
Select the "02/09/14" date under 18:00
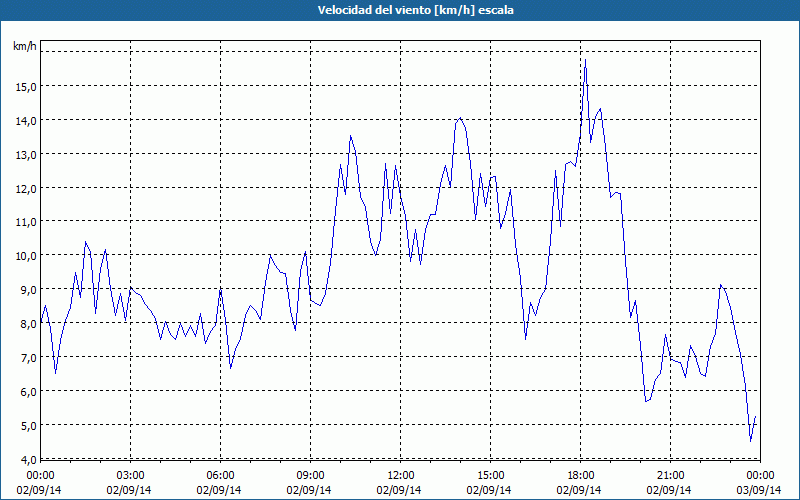click(x=579, y=490)
